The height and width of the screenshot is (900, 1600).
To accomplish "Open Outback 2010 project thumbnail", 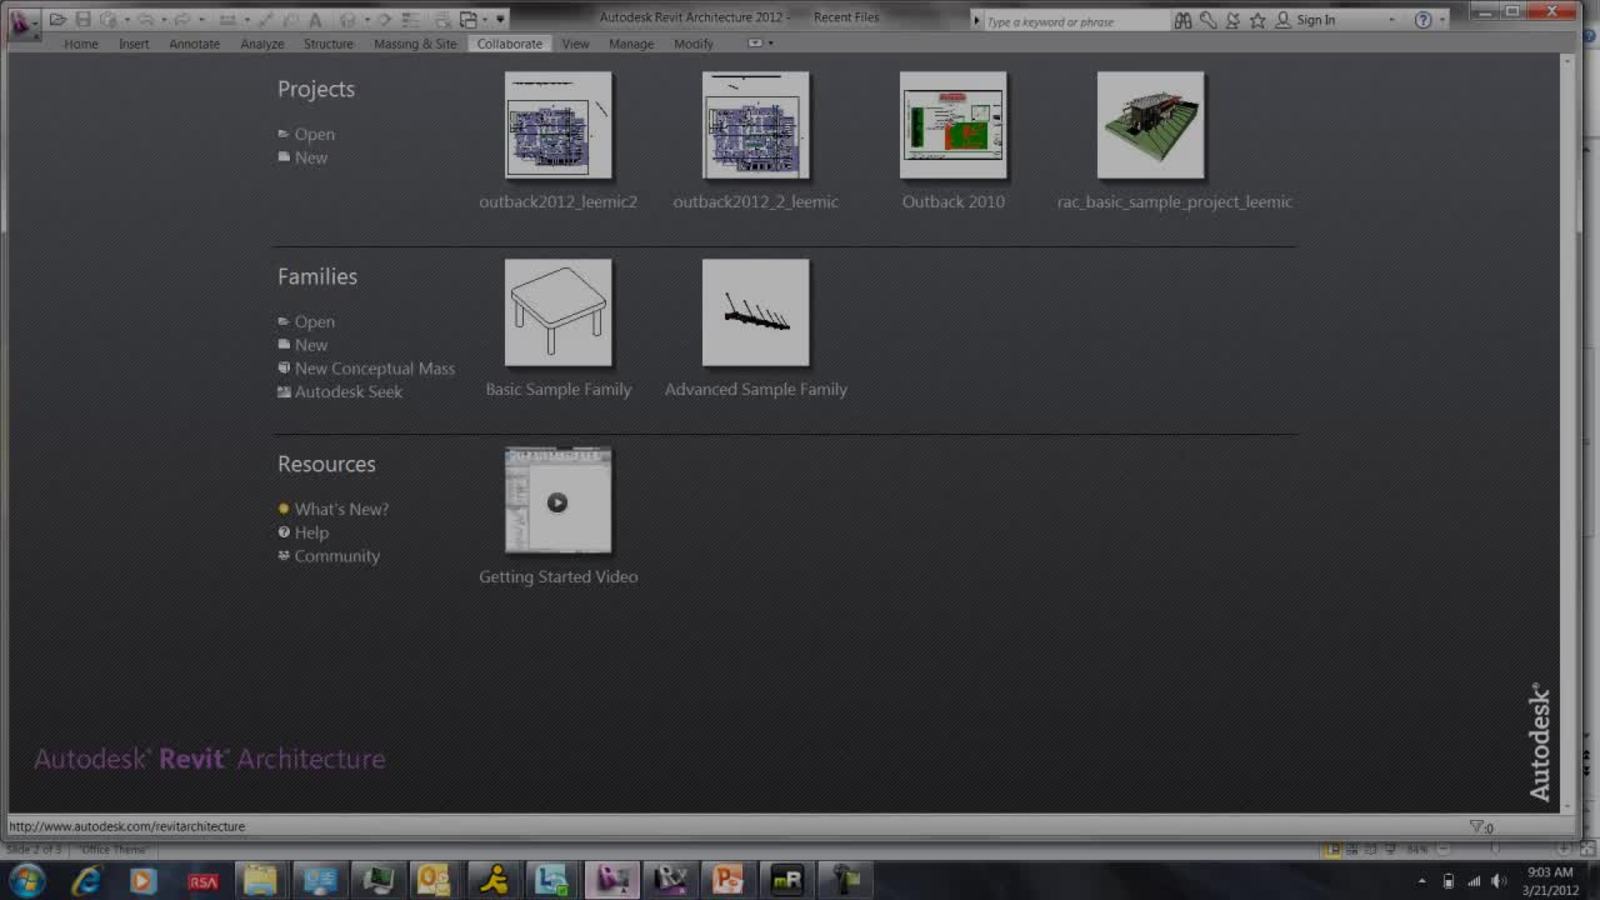I will click(x=953, y=125).
